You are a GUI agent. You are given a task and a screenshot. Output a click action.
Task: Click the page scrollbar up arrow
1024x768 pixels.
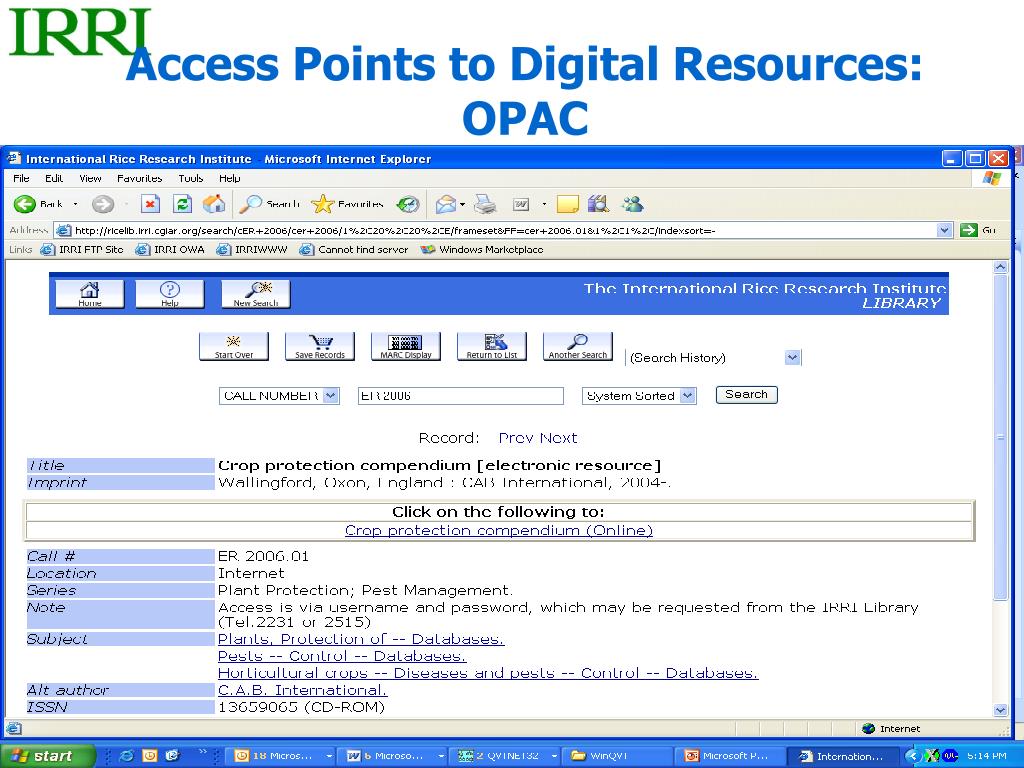[x=1000, y=266]
